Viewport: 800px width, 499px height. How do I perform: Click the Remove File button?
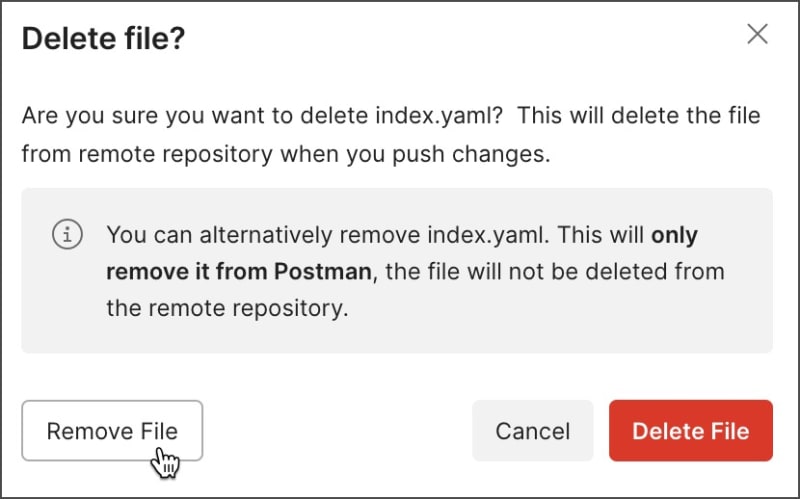112,431
